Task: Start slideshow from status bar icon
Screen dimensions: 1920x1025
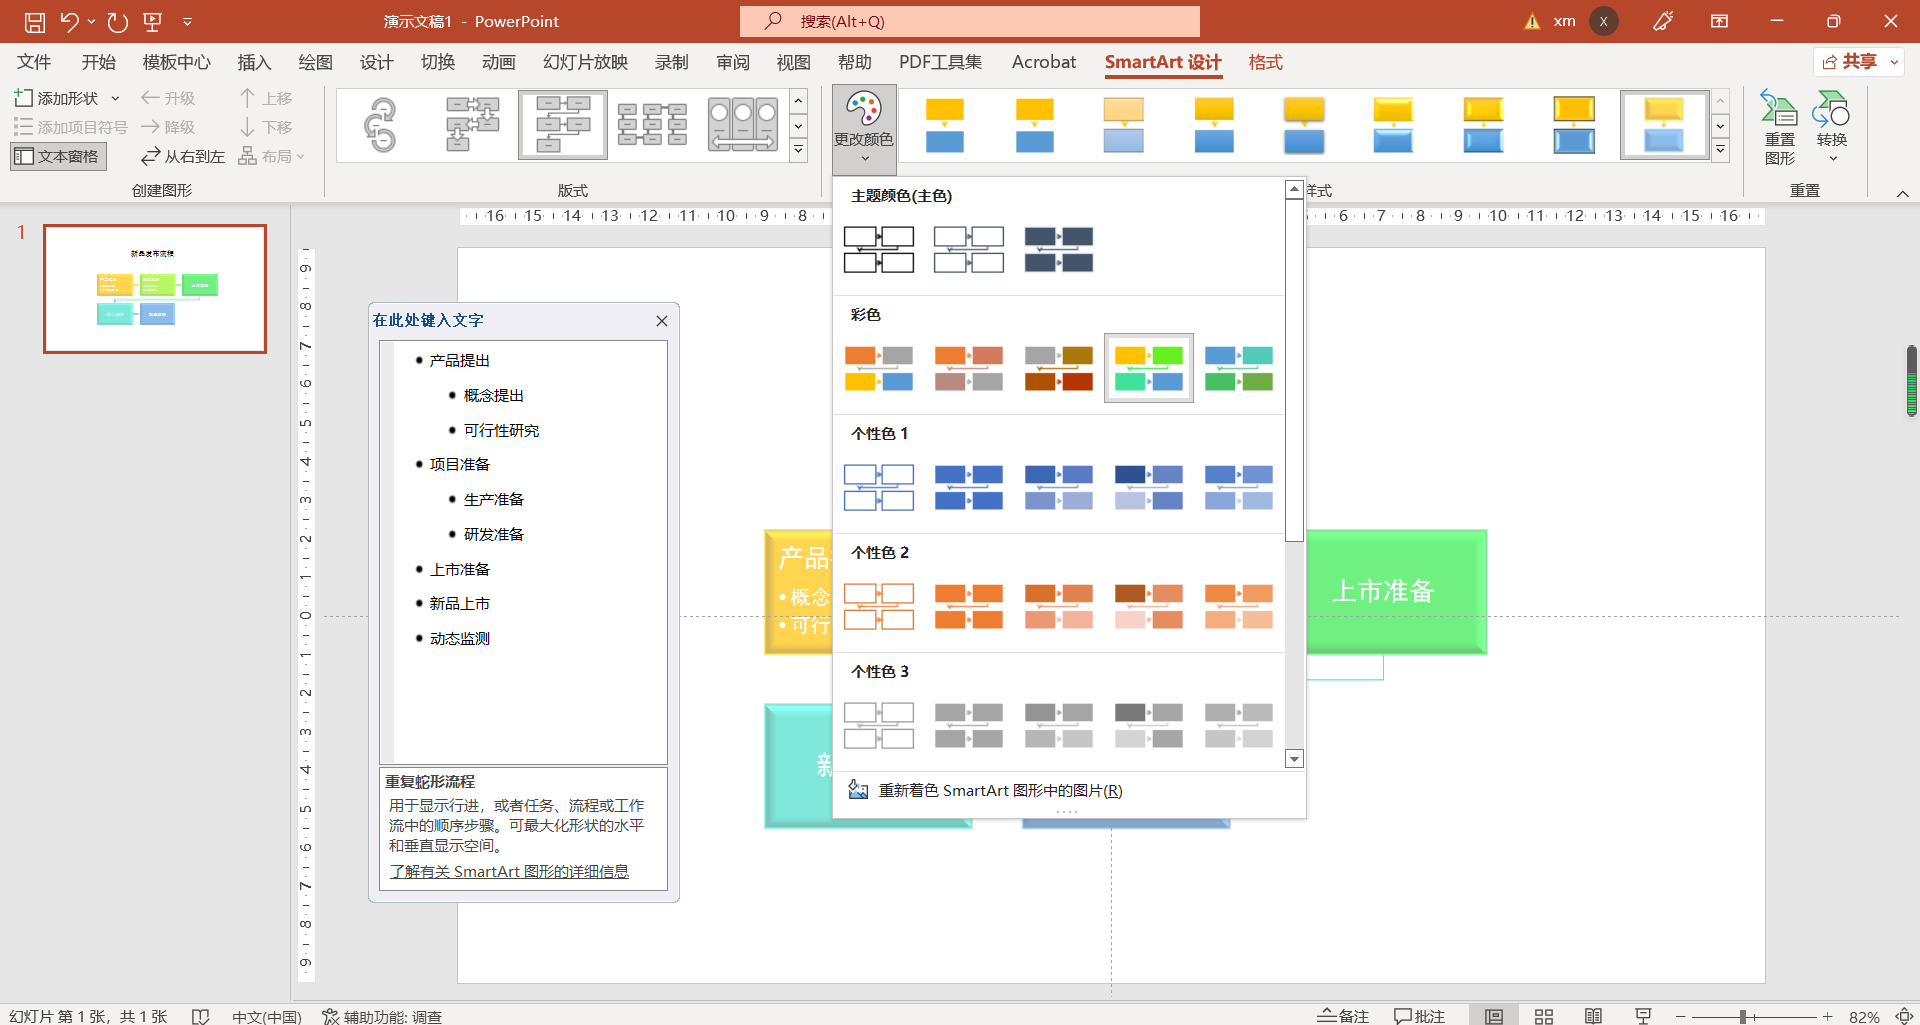Action: [1643, 1016]
